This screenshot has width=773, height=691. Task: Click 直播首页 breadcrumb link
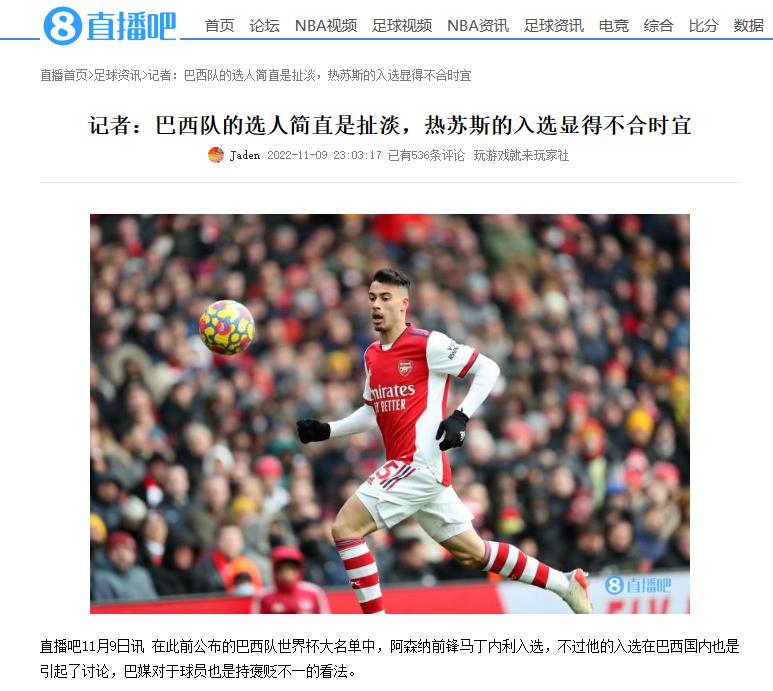point(64,75)
